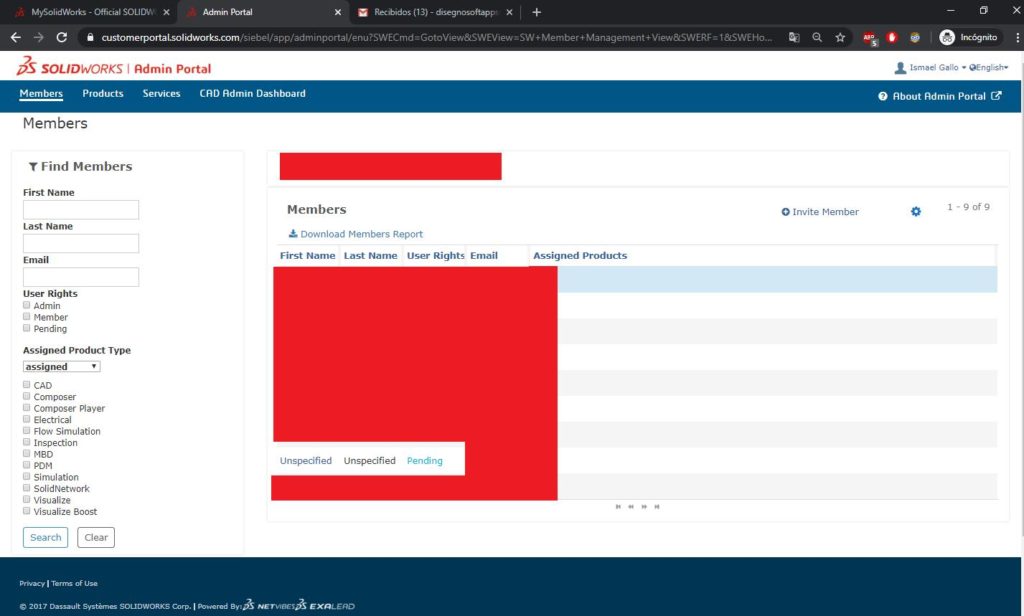Screen dimensions: 1024x616
Task: Switch to the Recibidos Gmail browser tab
Action: (x=434, y=12)
